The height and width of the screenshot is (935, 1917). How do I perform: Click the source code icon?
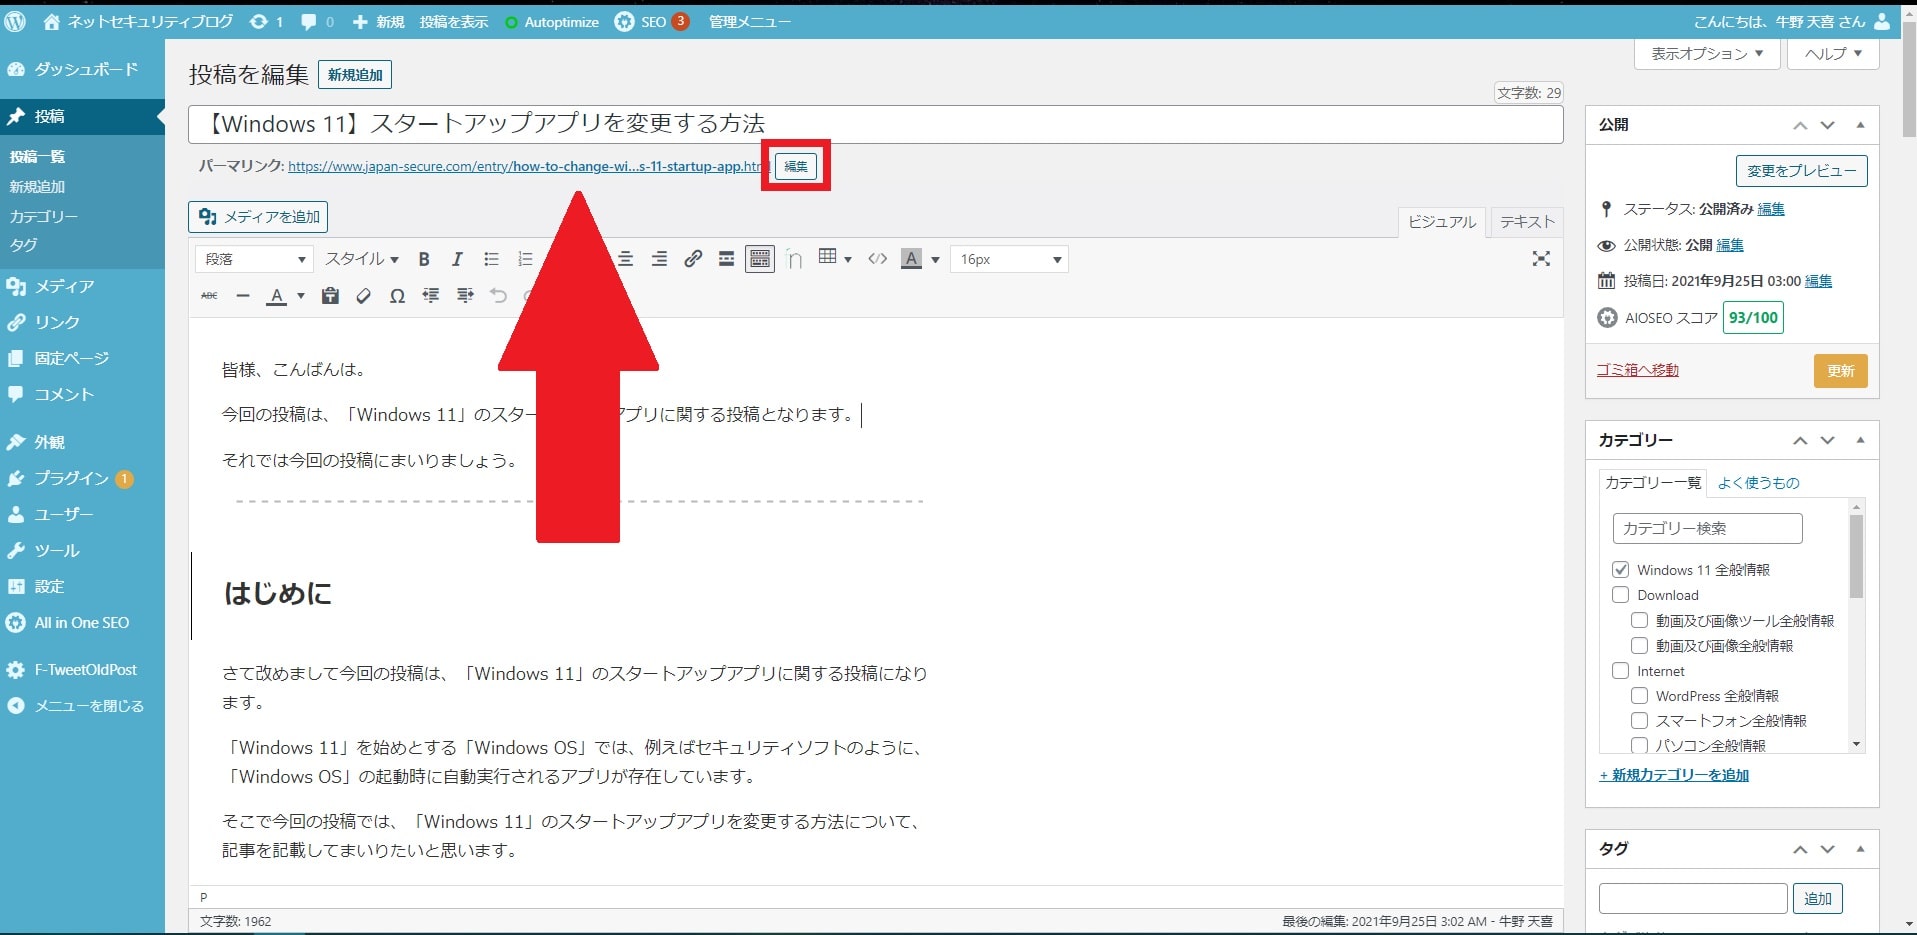point(877,259)
